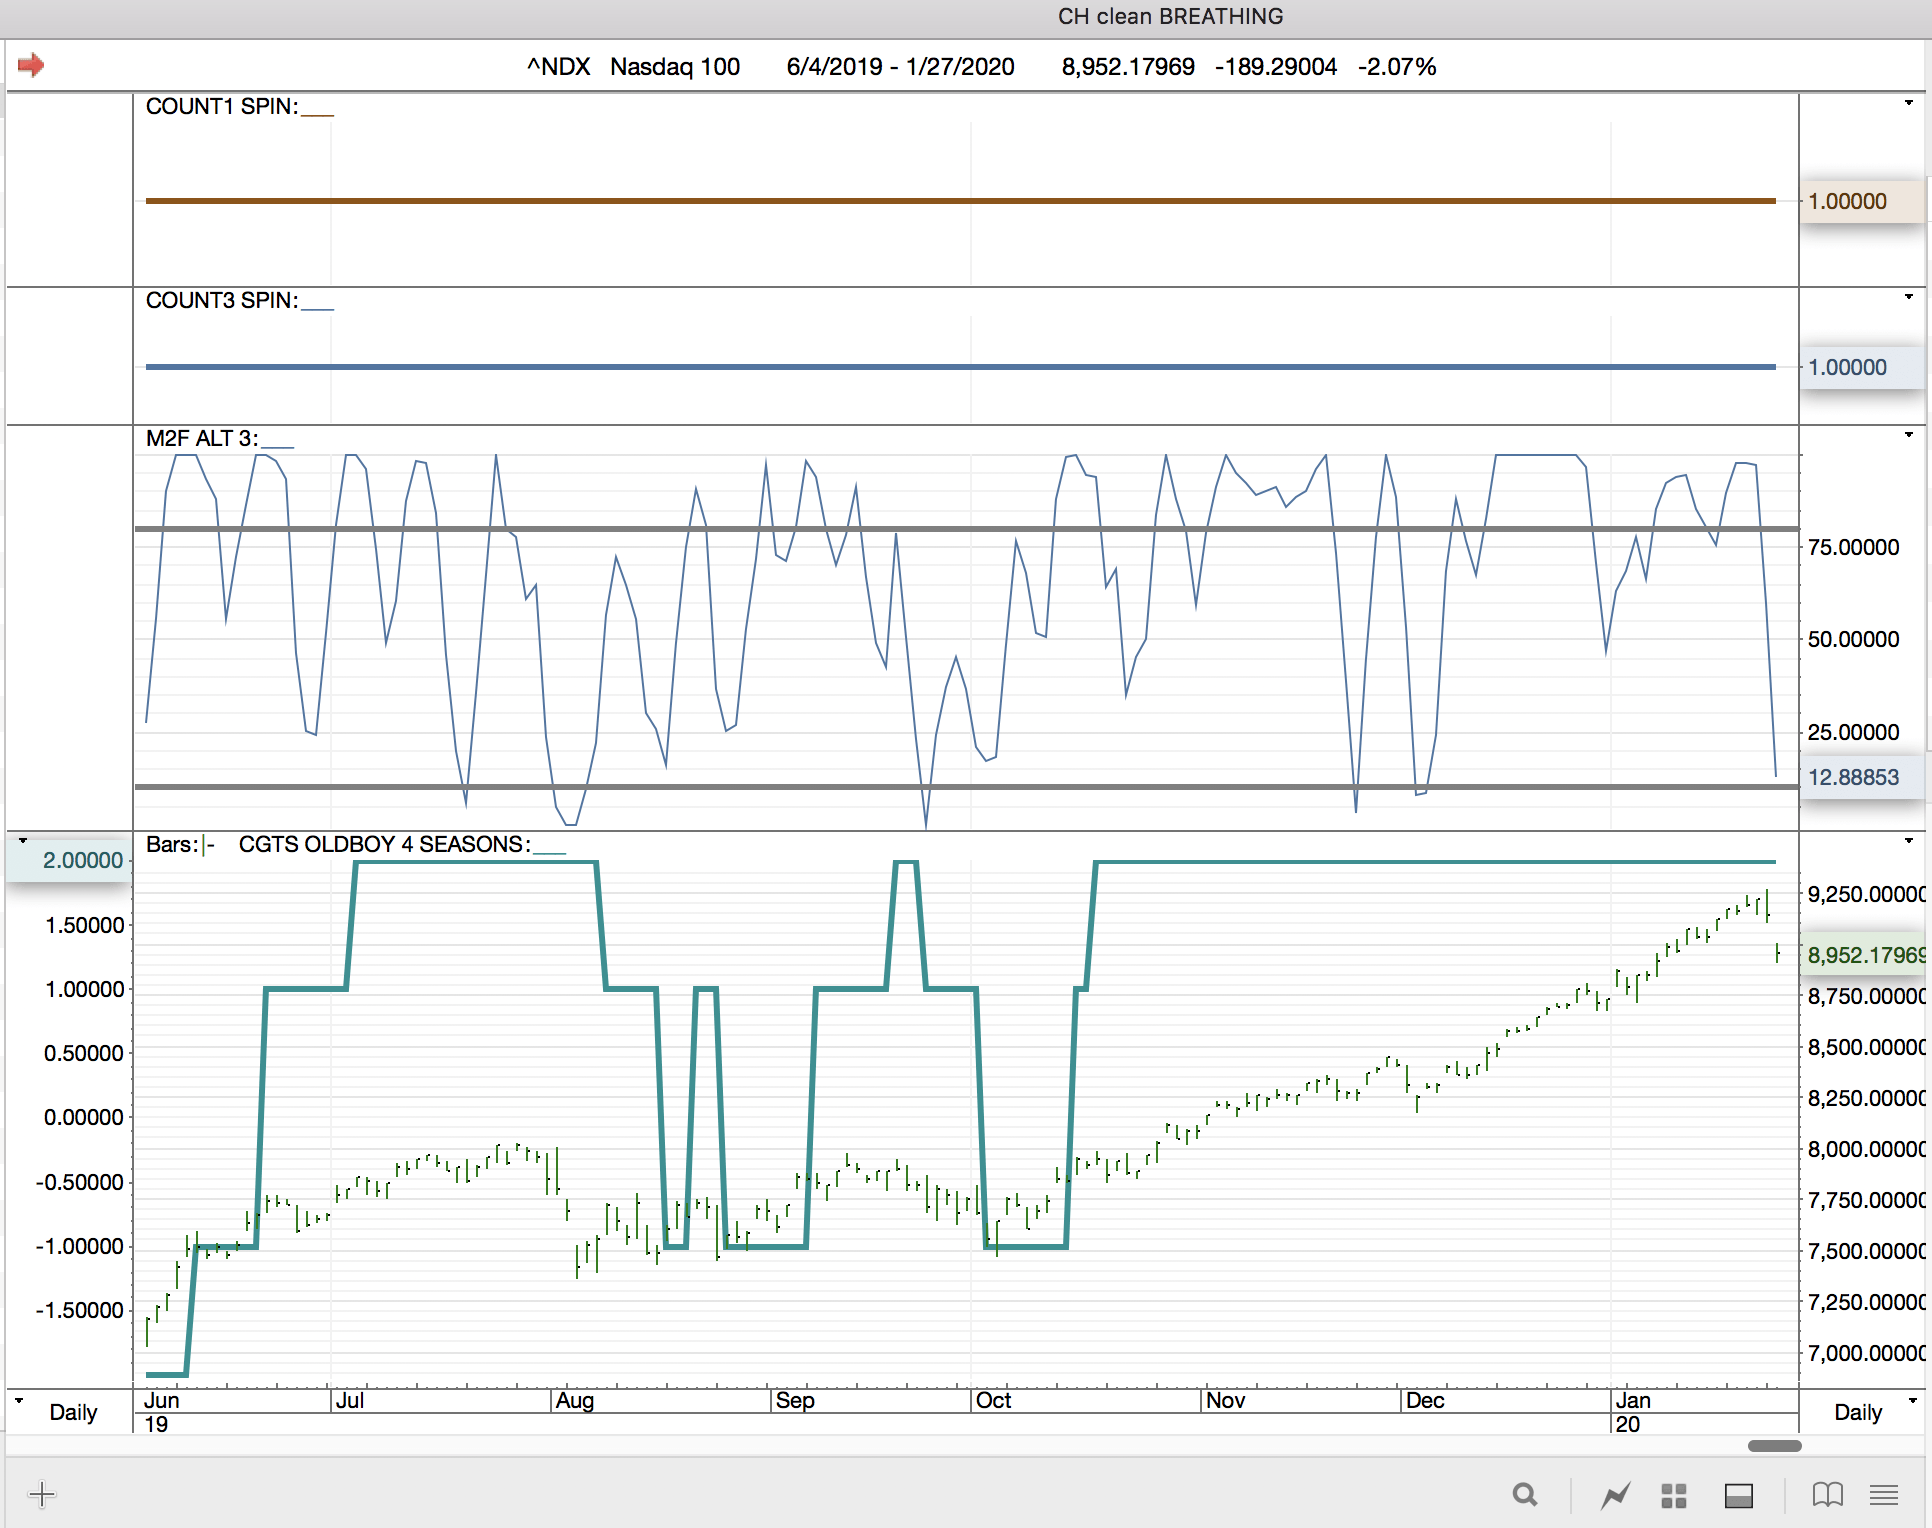1932x1528 pixels.
Task: Click the date range 6/4/2019 - 1/27/2020
Action: click(x=900, y=67)
